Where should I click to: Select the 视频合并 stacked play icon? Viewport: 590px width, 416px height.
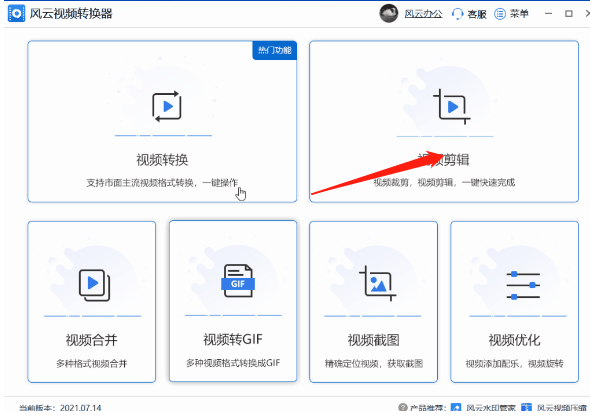(94, 285)
